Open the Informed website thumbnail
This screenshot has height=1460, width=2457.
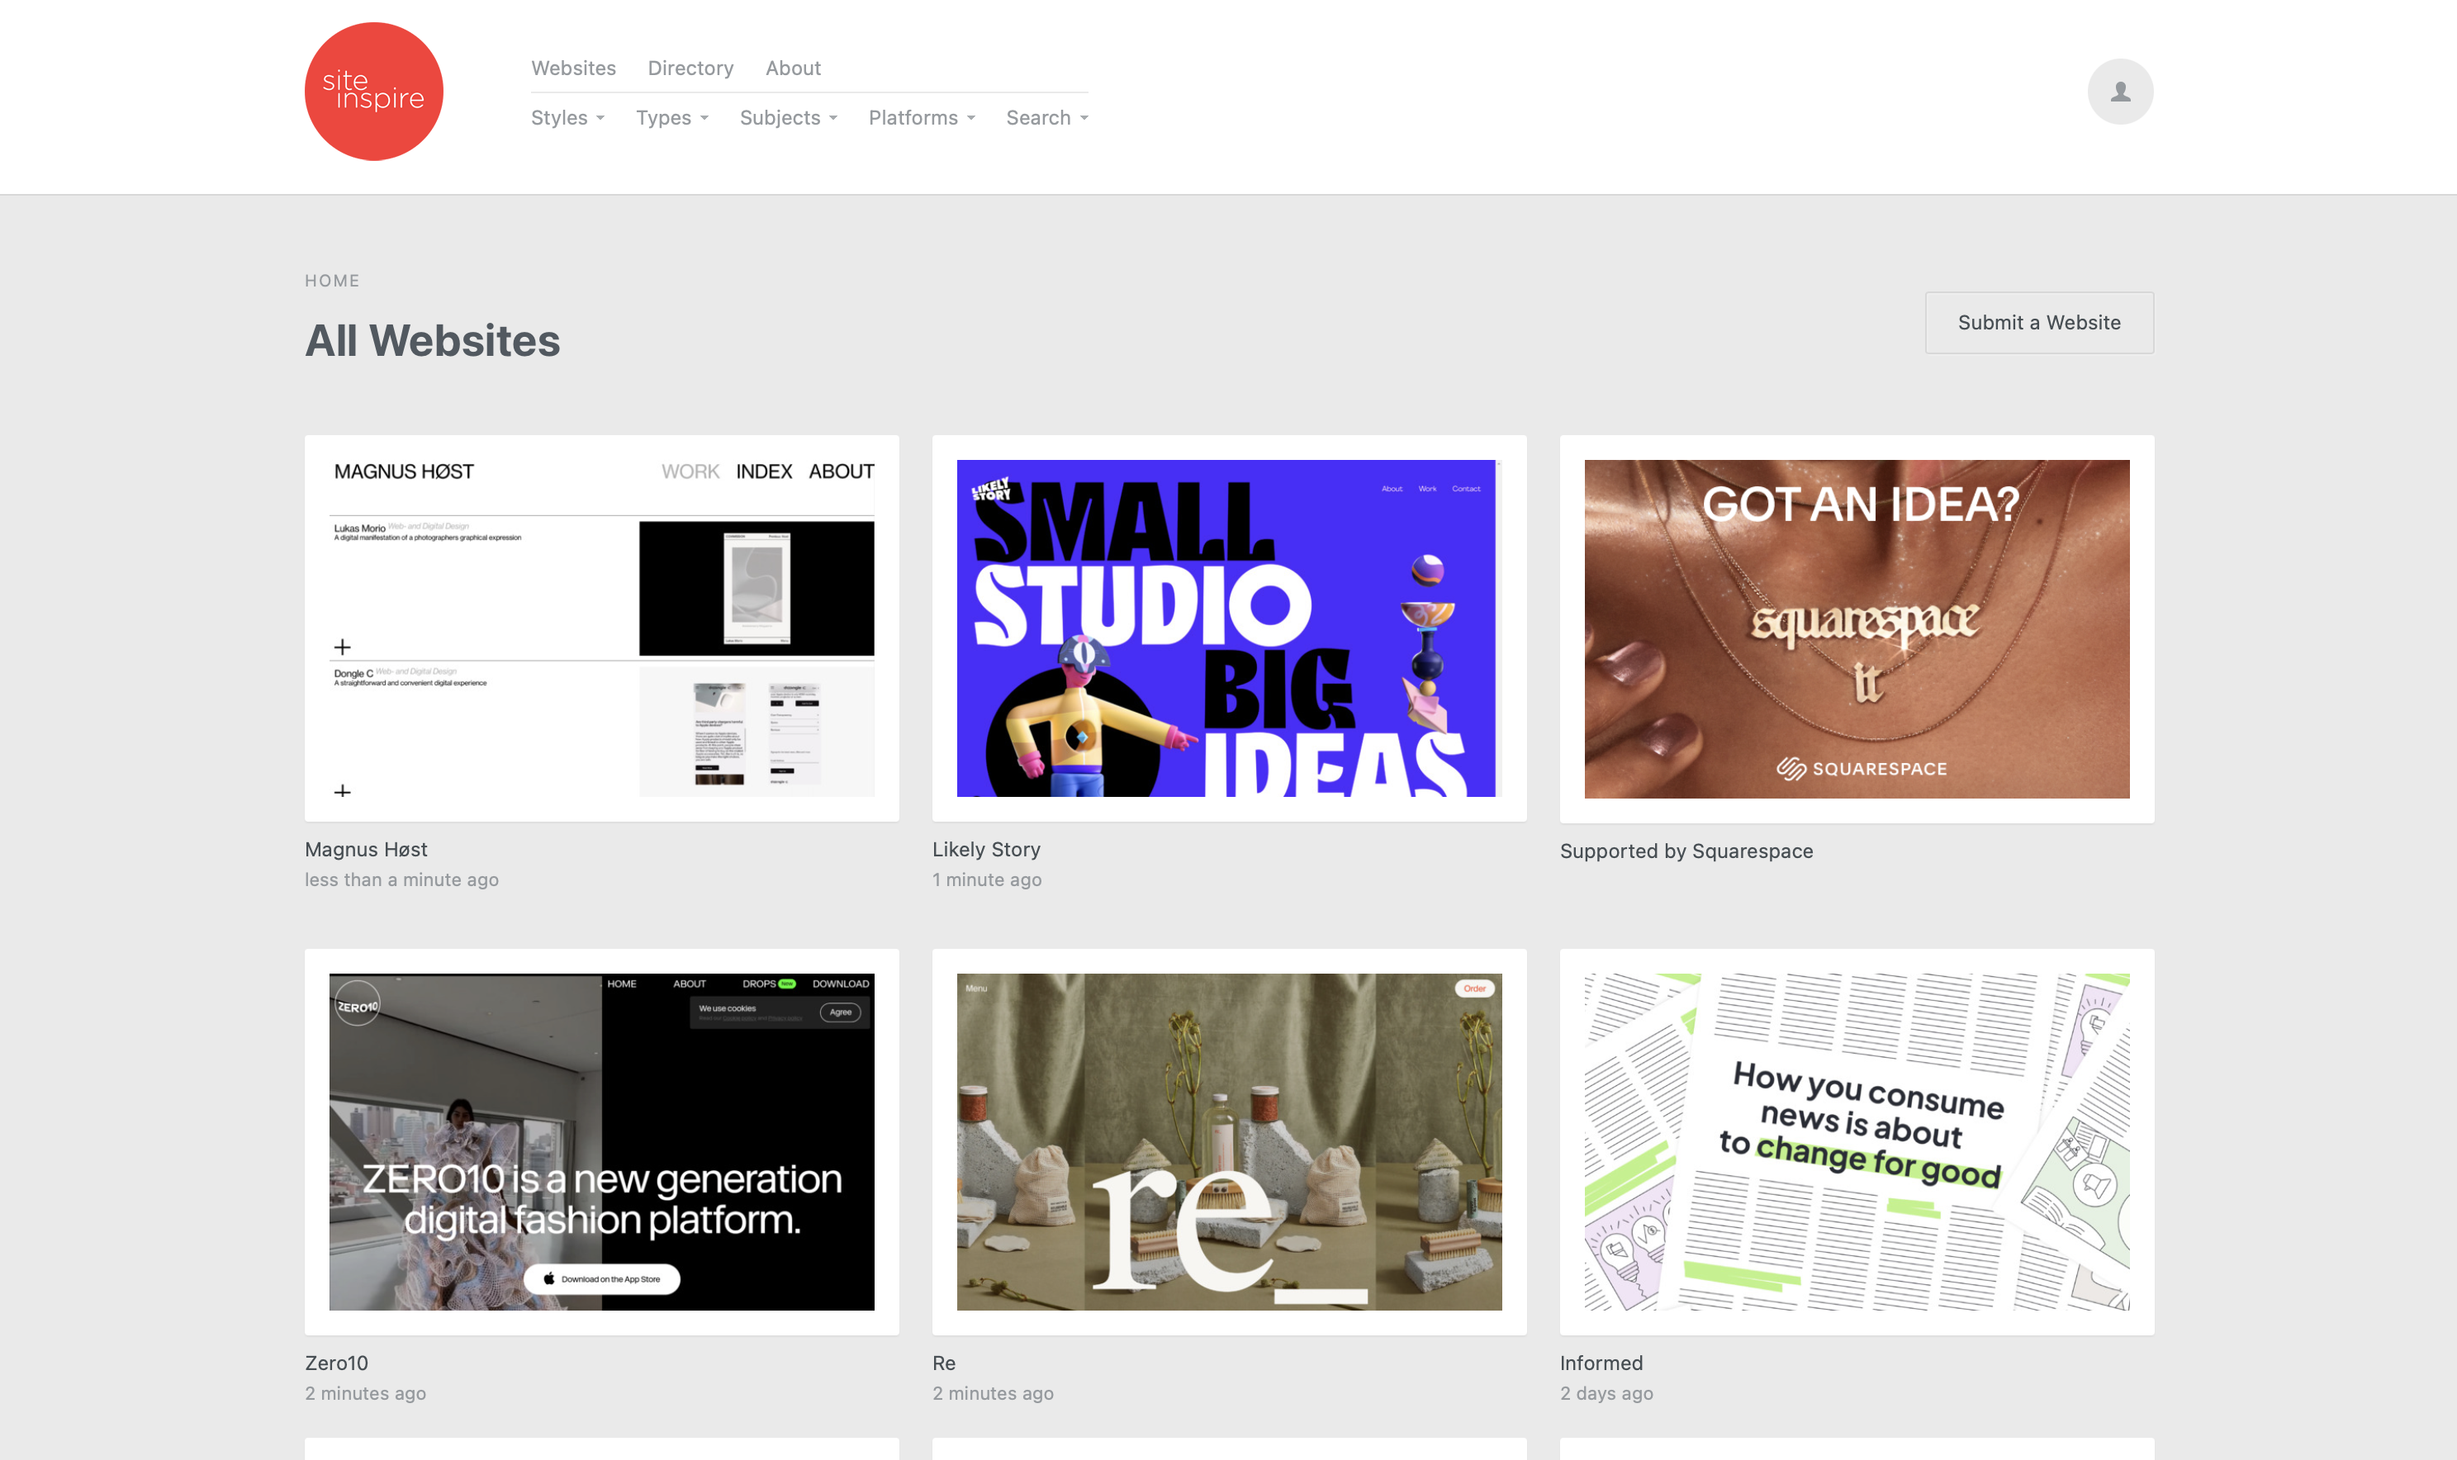[1856, 1141]
